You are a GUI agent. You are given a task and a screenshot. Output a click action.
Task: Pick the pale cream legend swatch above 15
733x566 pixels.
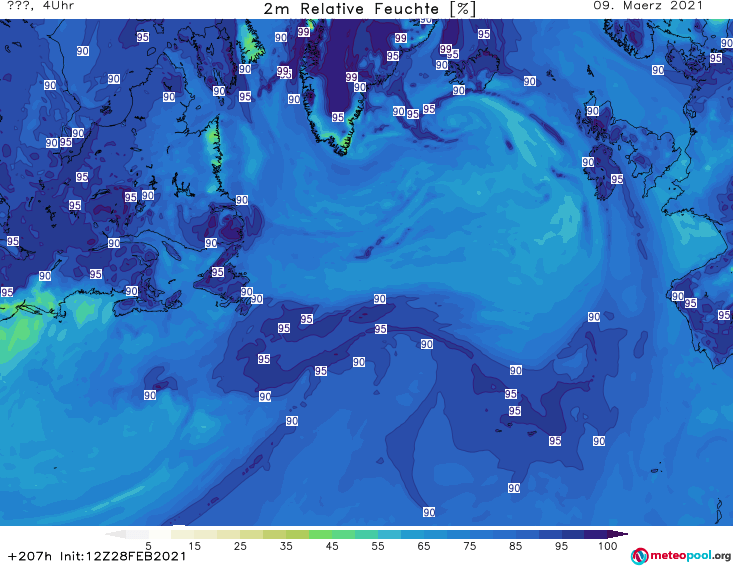(183, 534)
